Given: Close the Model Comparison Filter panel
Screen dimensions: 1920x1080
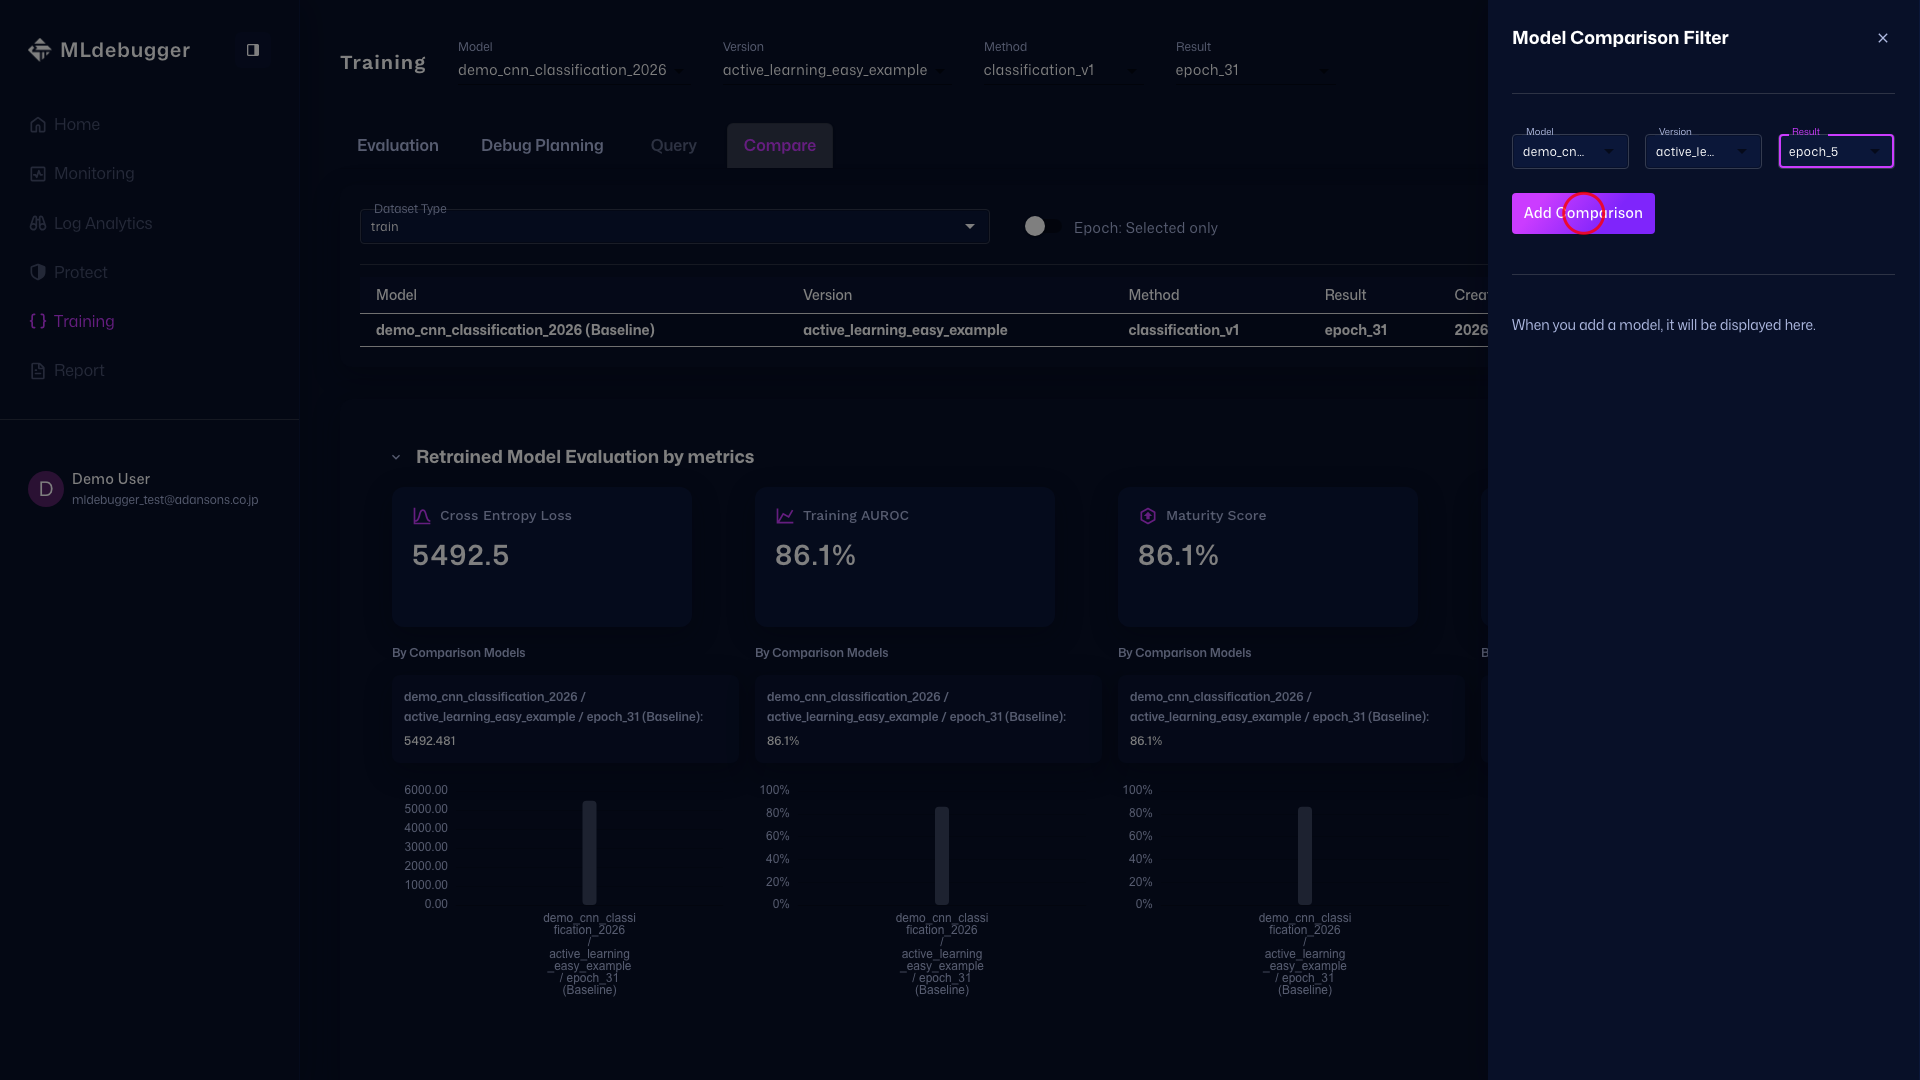Looking at the screenshot, I should coord(1883,38).
